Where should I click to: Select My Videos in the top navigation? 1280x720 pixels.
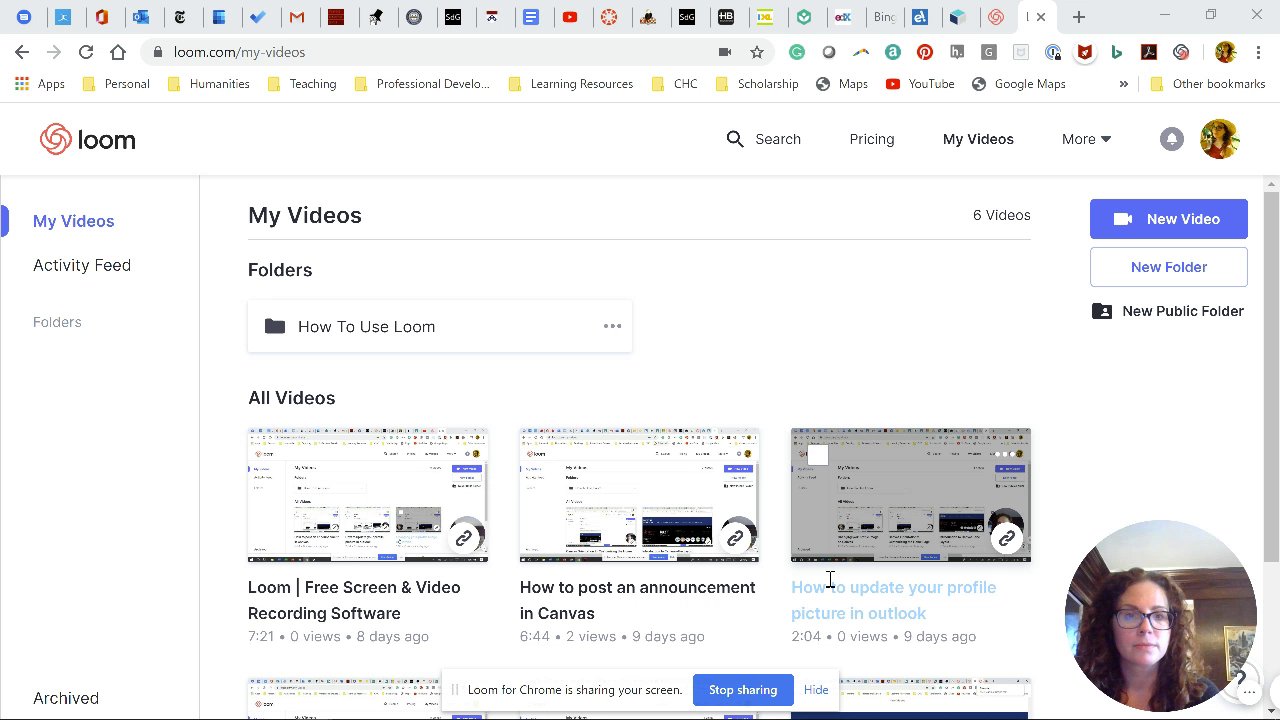click(x=978, y=139)
